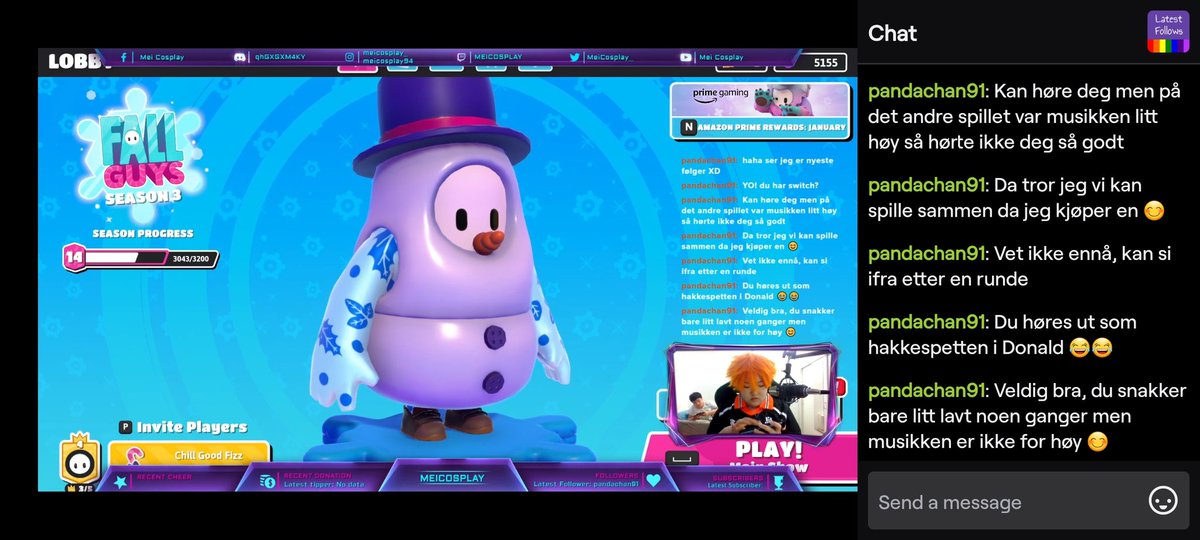Click the Recent Donation coin icon
The image size is (1200, 540).
(x=268, y=481)
